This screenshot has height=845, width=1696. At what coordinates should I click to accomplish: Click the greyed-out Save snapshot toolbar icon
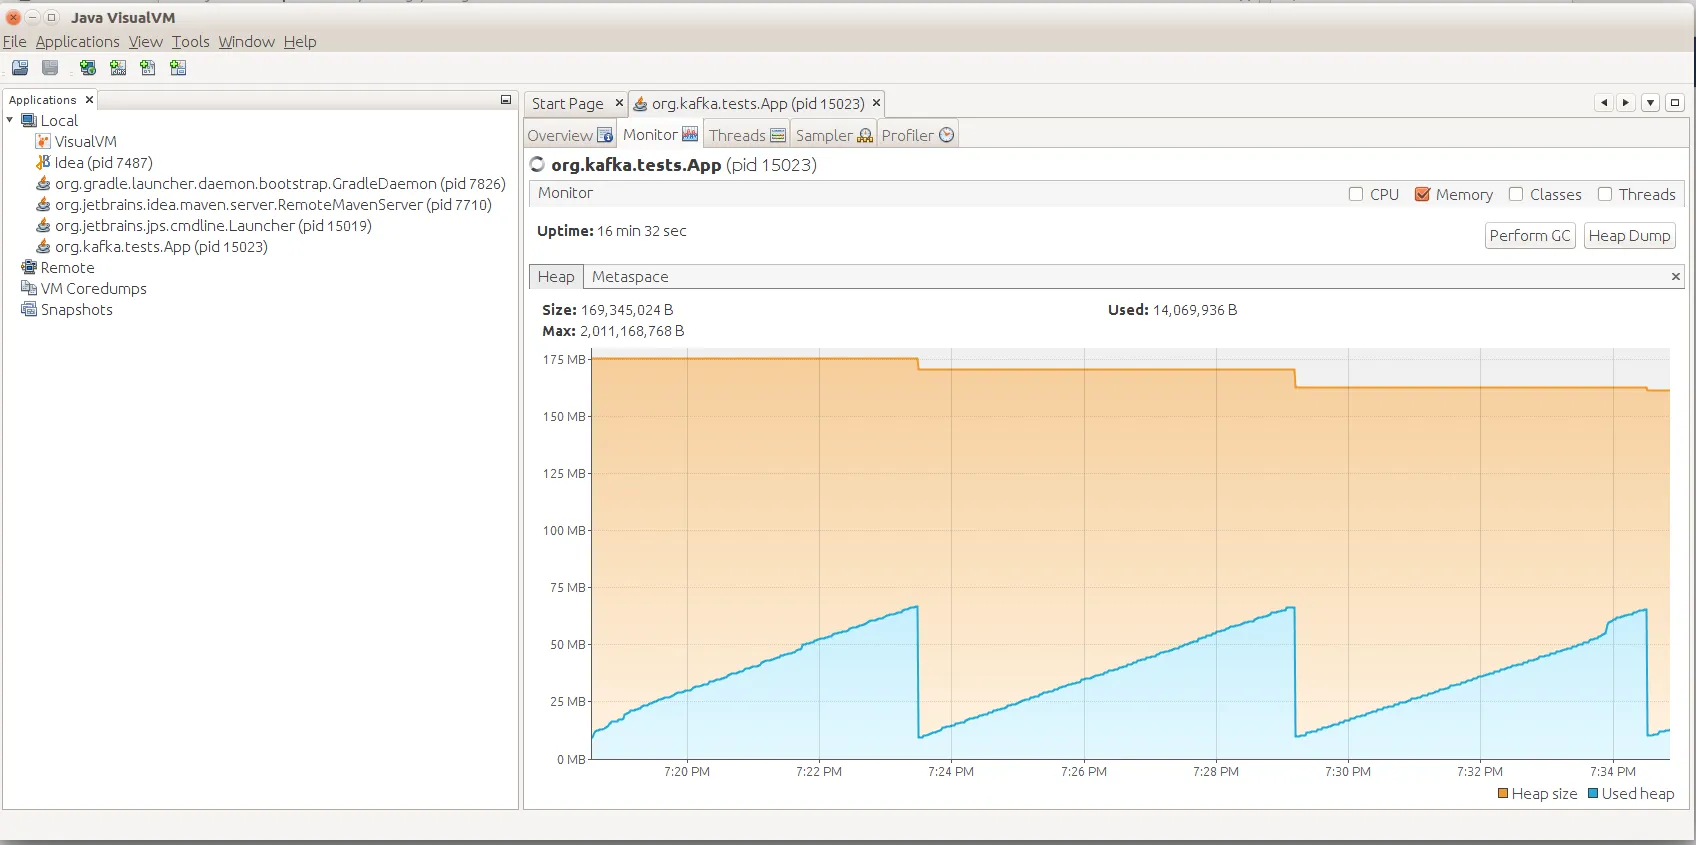pyautogui.click(x=50, y=68)
